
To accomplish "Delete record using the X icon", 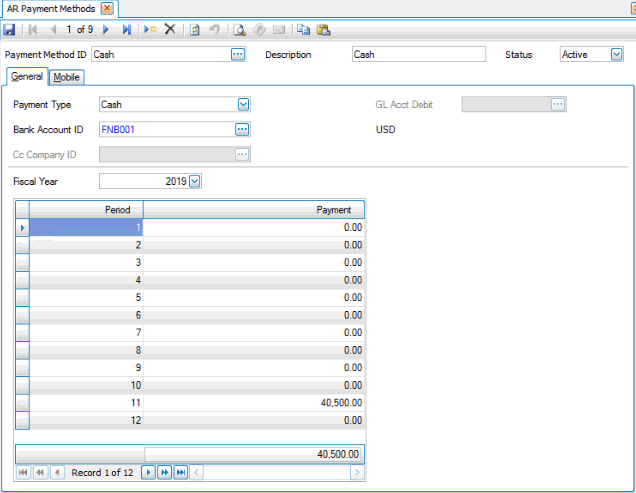I will (x=170, y=30).
